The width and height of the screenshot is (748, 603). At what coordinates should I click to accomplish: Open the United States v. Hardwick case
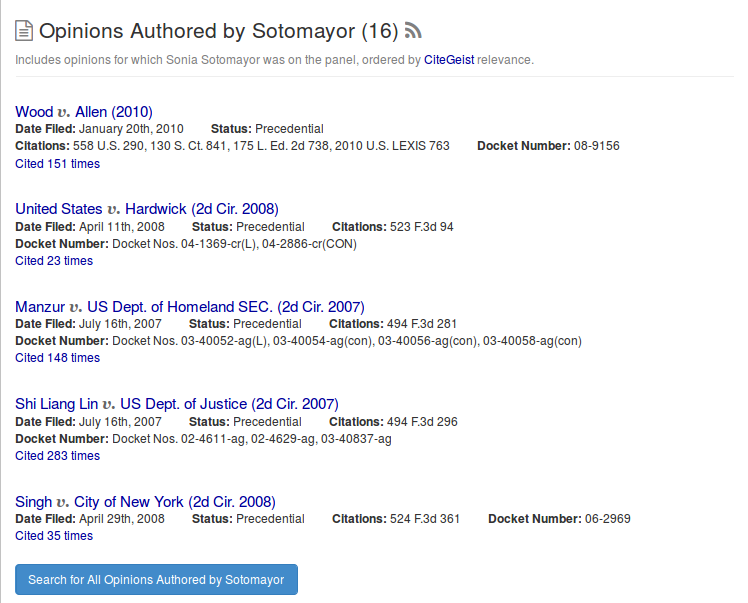click(x=146, y=209)
